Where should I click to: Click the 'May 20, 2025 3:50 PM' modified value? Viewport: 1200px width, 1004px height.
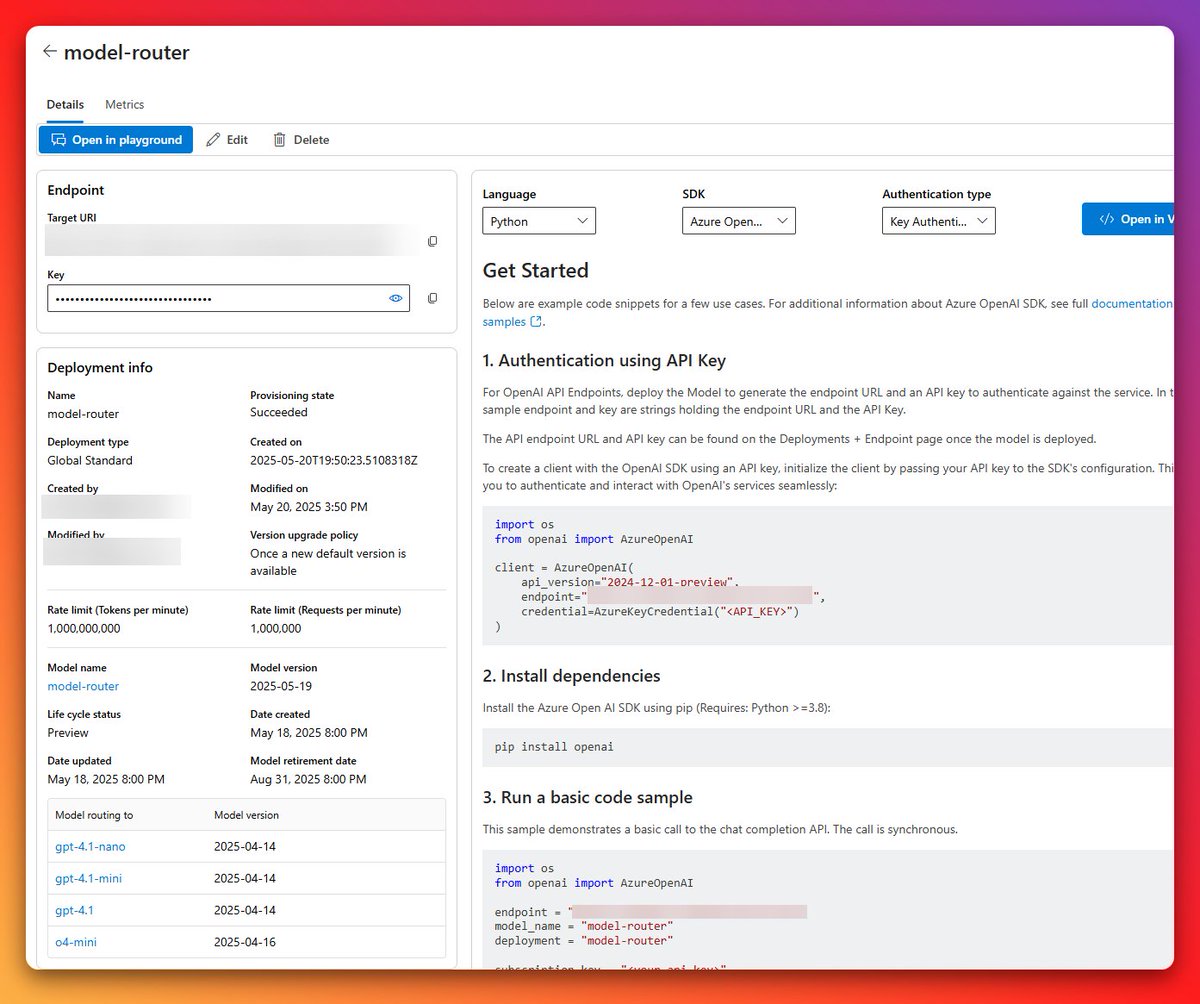[x=309, y=507]
